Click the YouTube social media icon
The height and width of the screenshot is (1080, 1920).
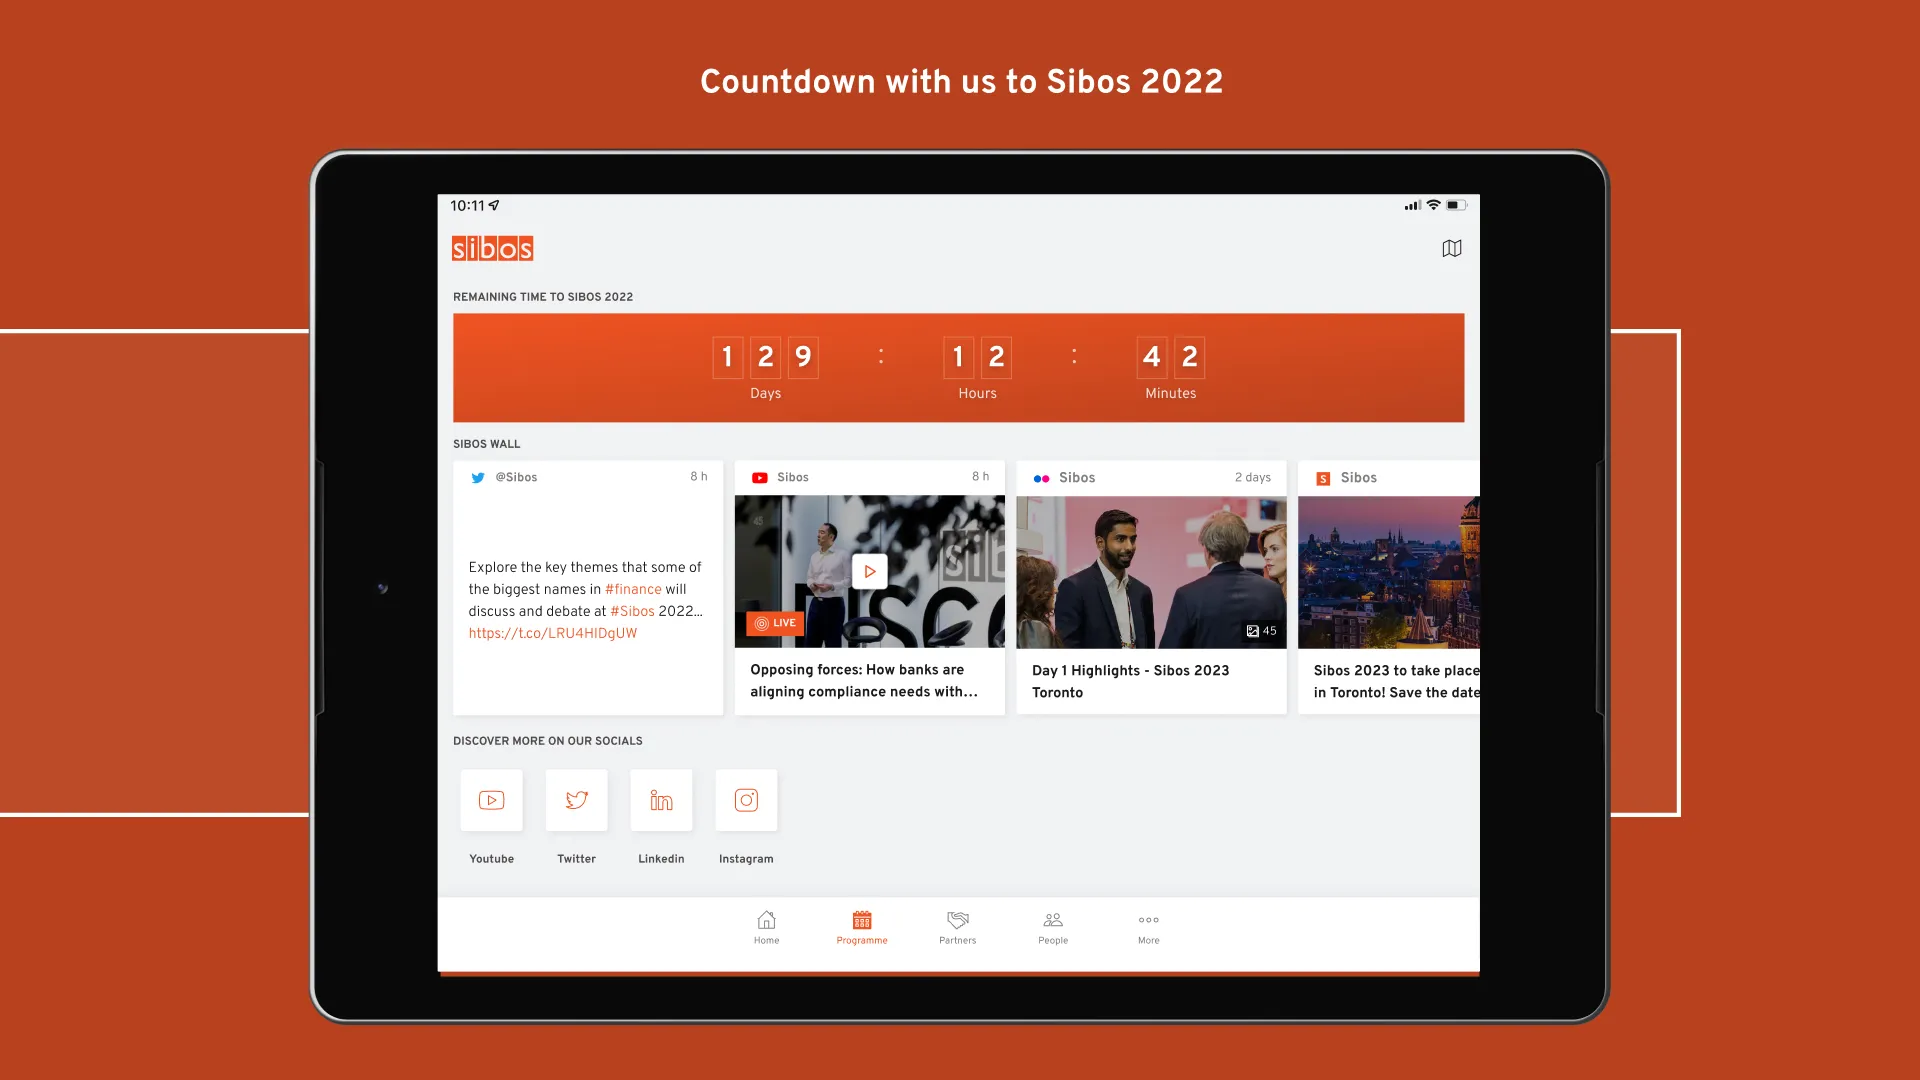click(x=492, y=799)
